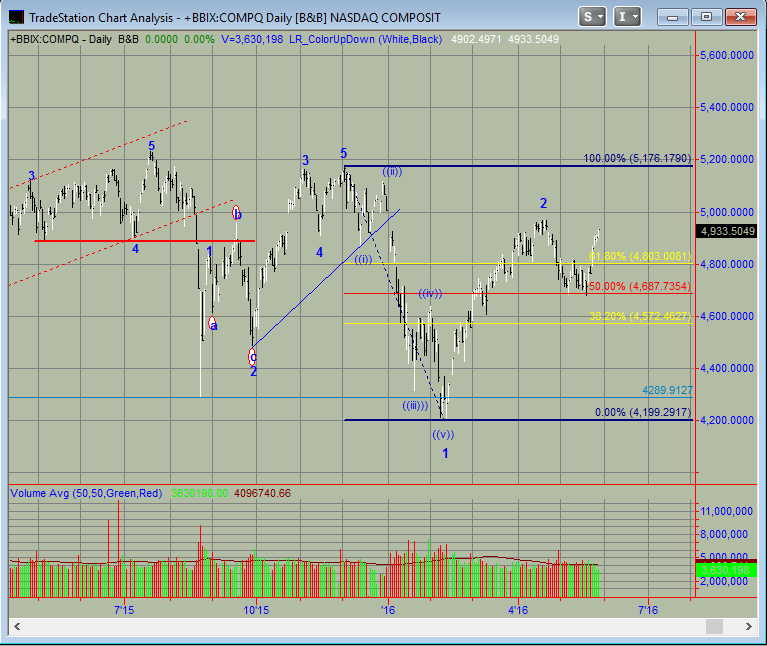Screen dimensions: 767x646
Task: Click the ((iii)) wave label
Action: point(415,406)
